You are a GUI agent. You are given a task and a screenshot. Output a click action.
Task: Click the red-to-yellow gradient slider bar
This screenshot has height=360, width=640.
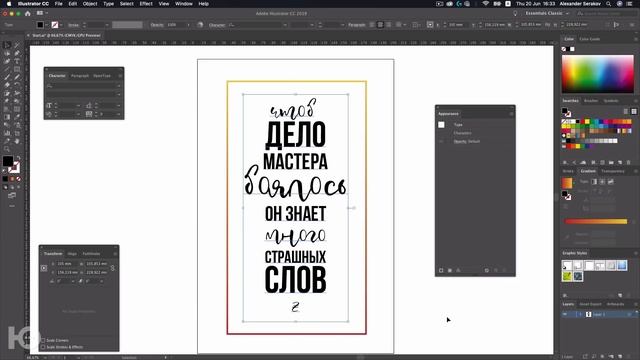click(x=596, y=222)
